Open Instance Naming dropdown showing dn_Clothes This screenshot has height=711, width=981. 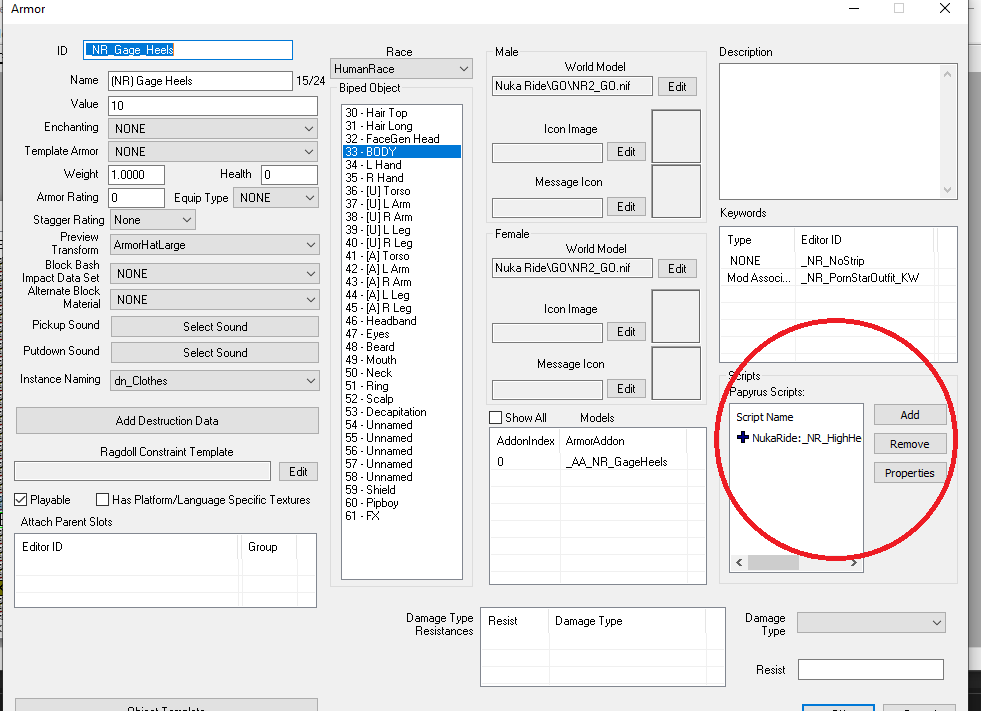point(215,381)
